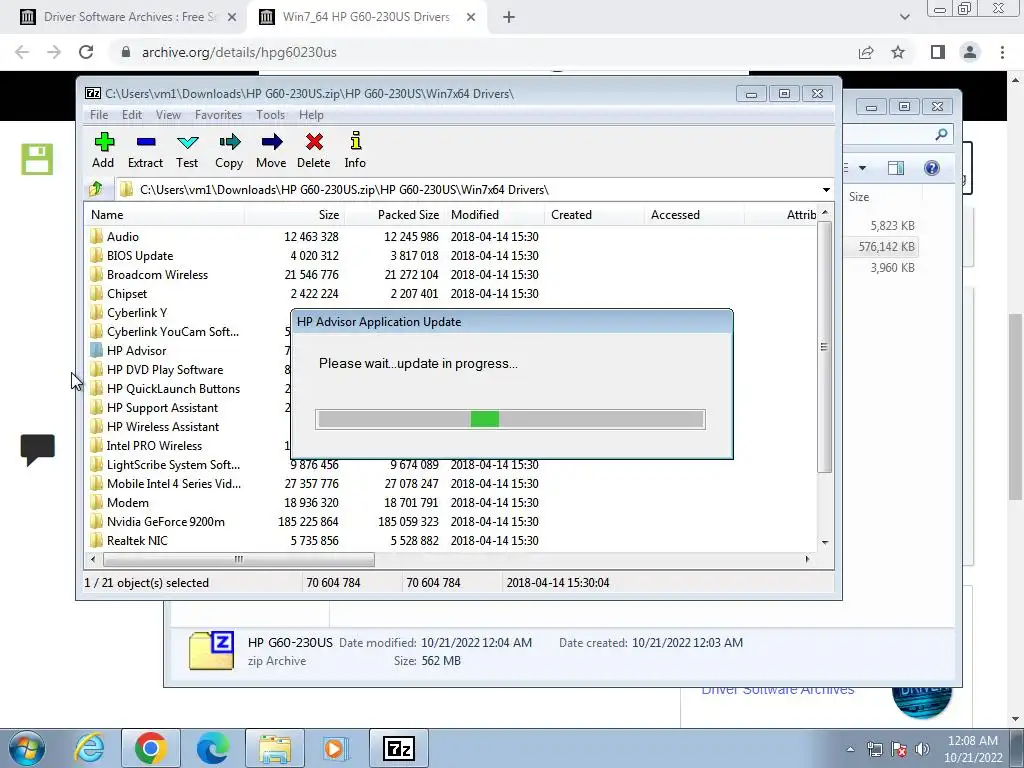Sort by the Modified column header

coord(494,215)
